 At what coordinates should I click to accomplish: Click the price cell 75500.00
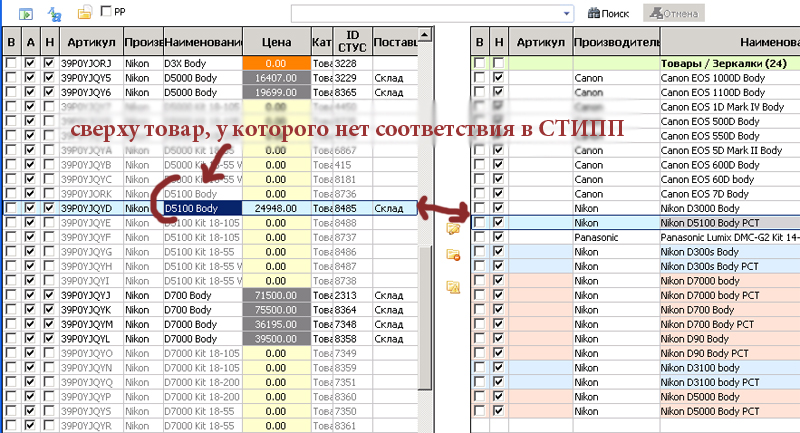tap(277, 310)
